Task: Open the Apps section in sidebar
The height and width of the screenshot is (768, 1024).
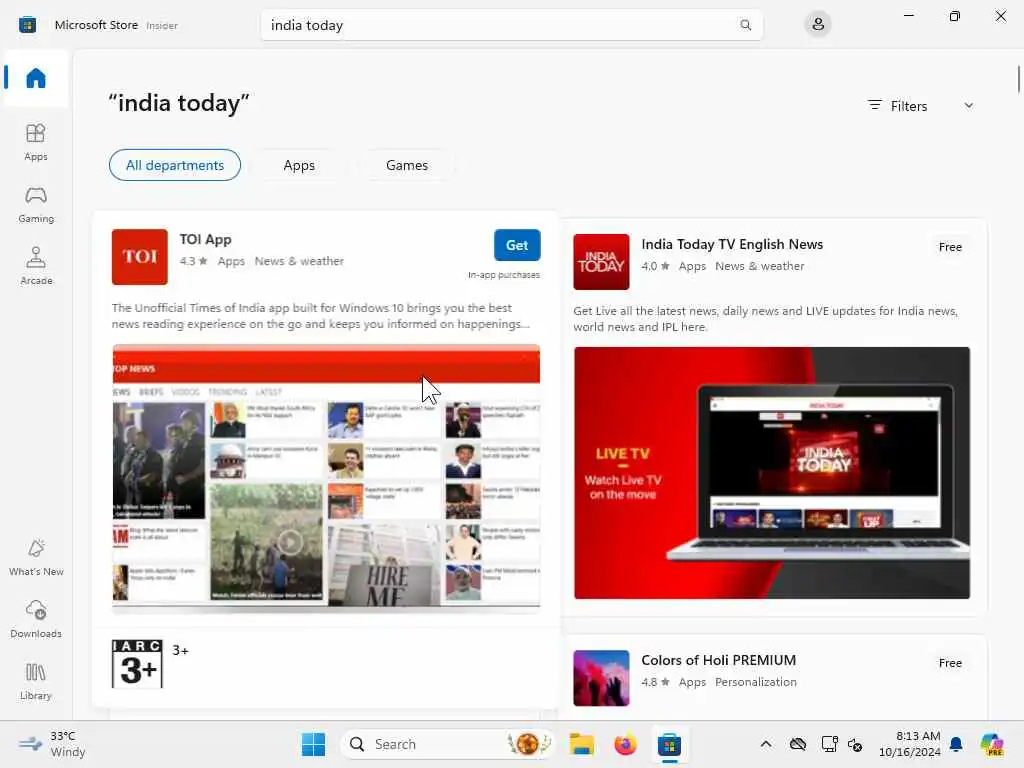Action: (x=36, y=142)
